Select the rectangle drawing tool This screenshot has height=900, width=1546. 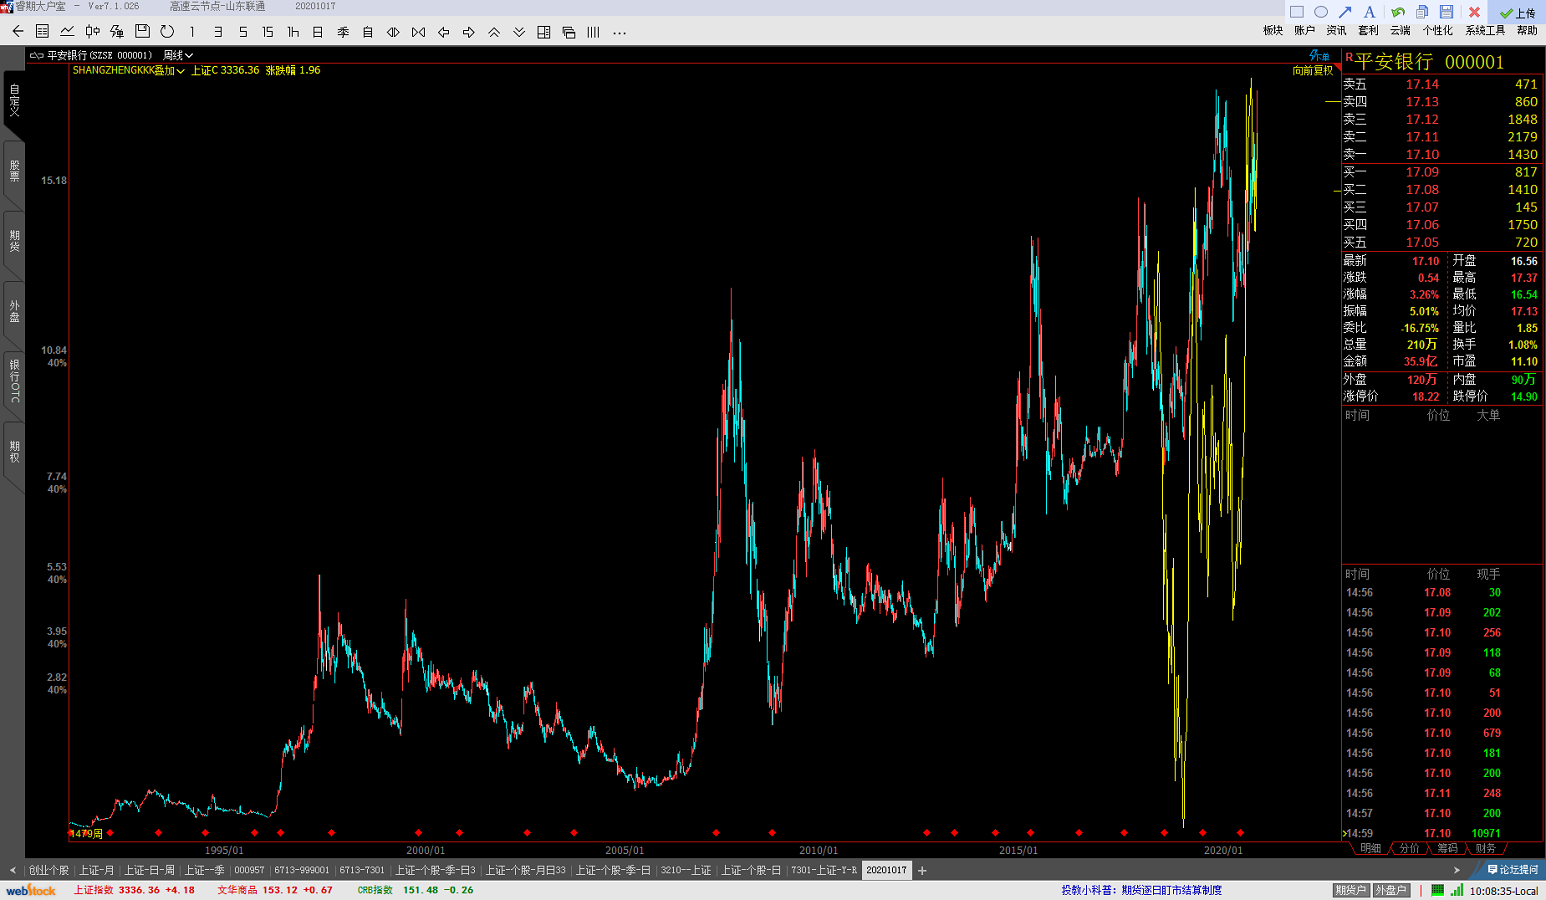tap(1297, 12)
